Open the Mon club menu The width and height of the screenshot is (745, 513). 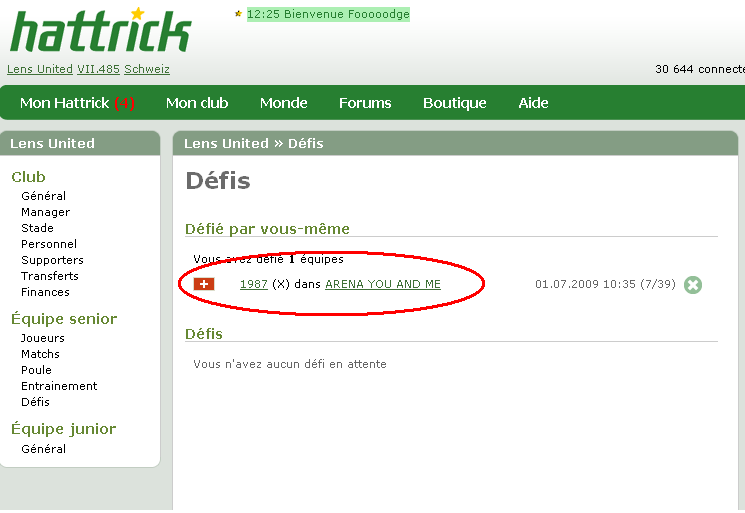coord(197,103)
